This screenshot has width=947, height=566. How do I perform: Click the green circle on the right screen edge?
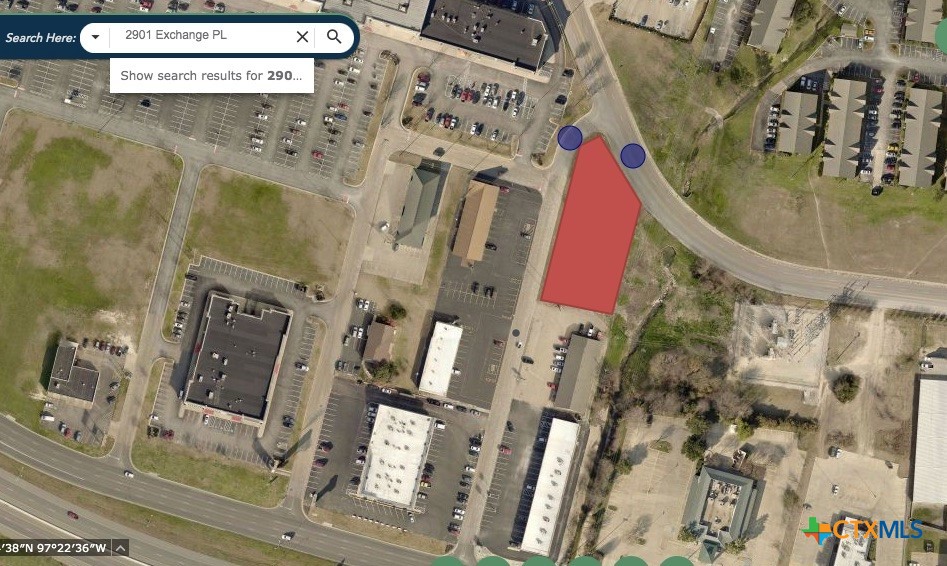click(x=942, y=36)
